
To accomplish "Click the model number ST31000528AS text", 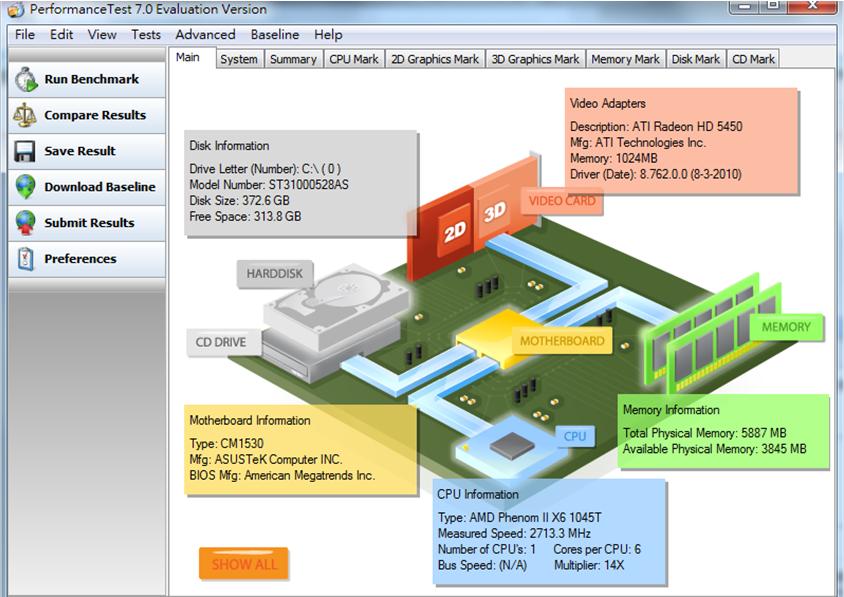I will tap(308, 185).
